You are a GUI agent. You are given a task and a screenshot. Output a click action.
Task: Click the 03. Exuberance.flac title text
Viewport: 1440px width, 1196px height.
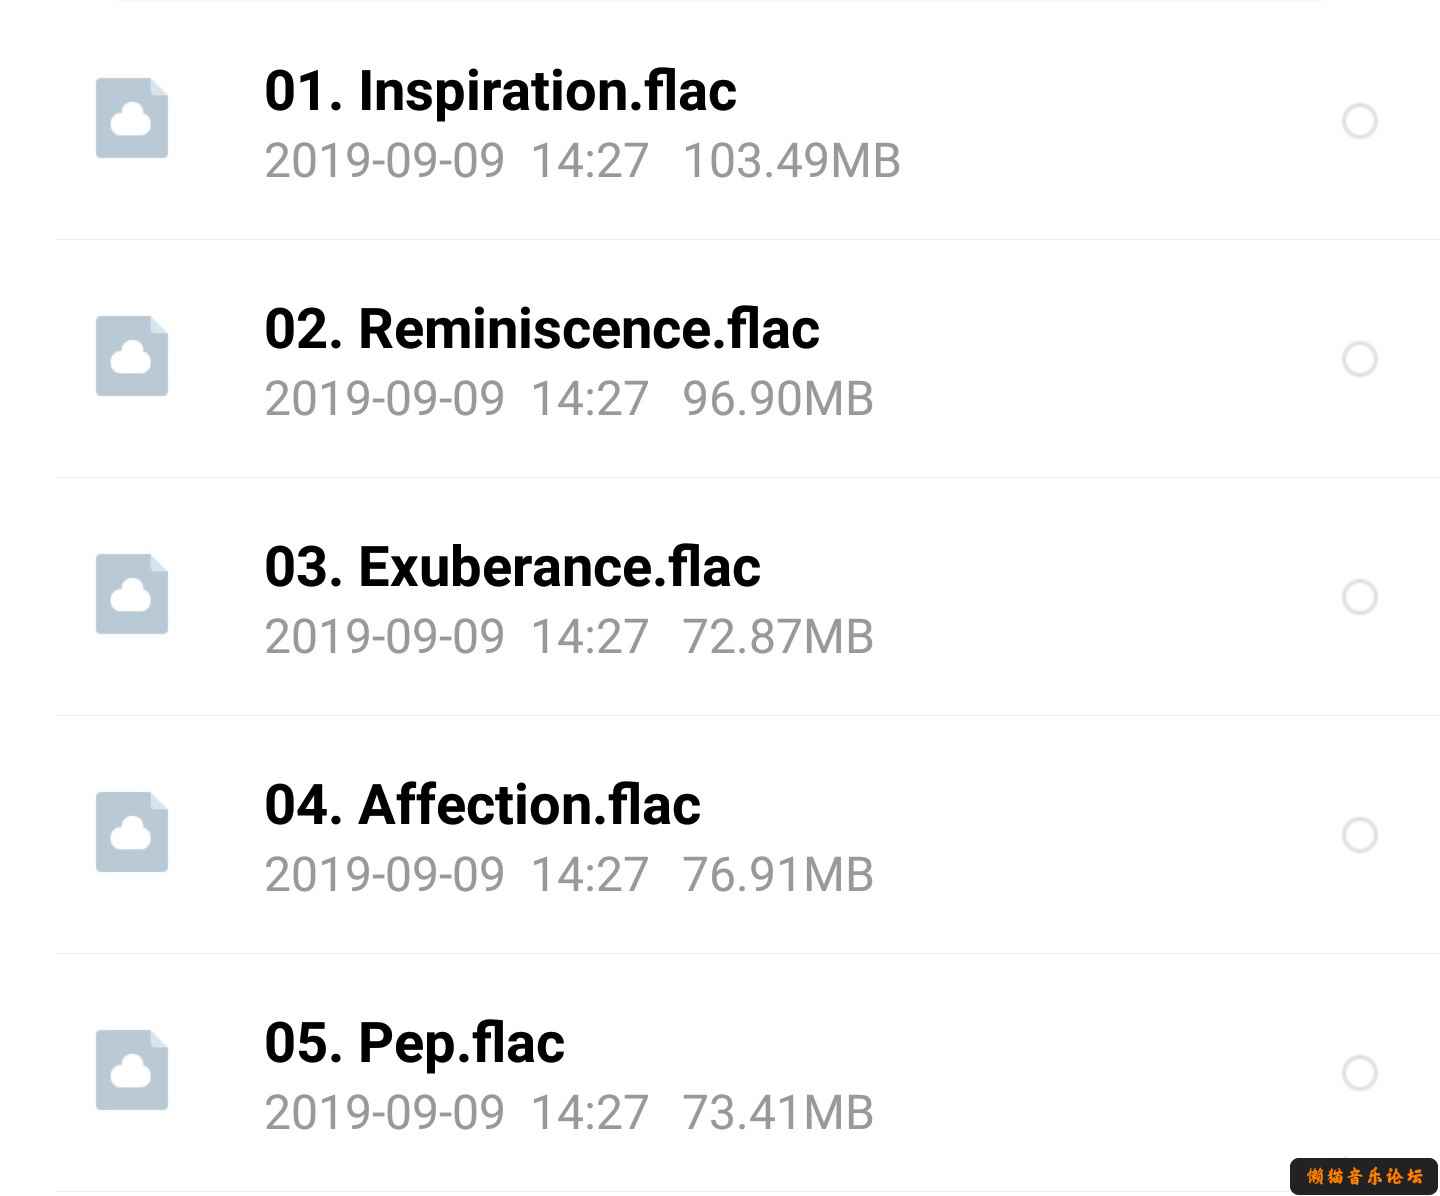tap(513, 567)
